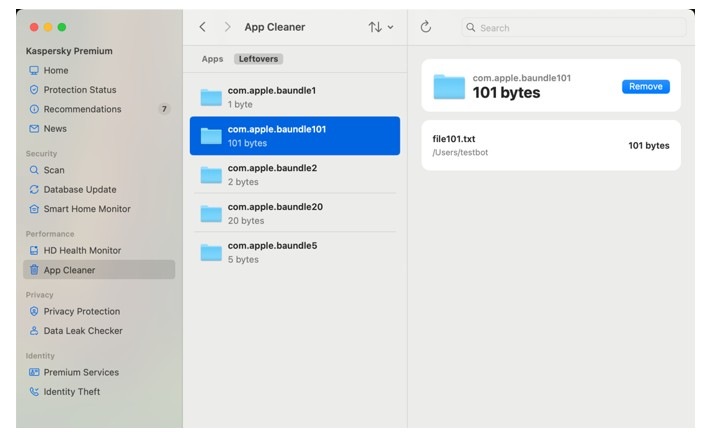Image resolution: width=709 pixels, height=438 pixels.
Task: Click the Premium Services icon
Action: coord(34,372)
